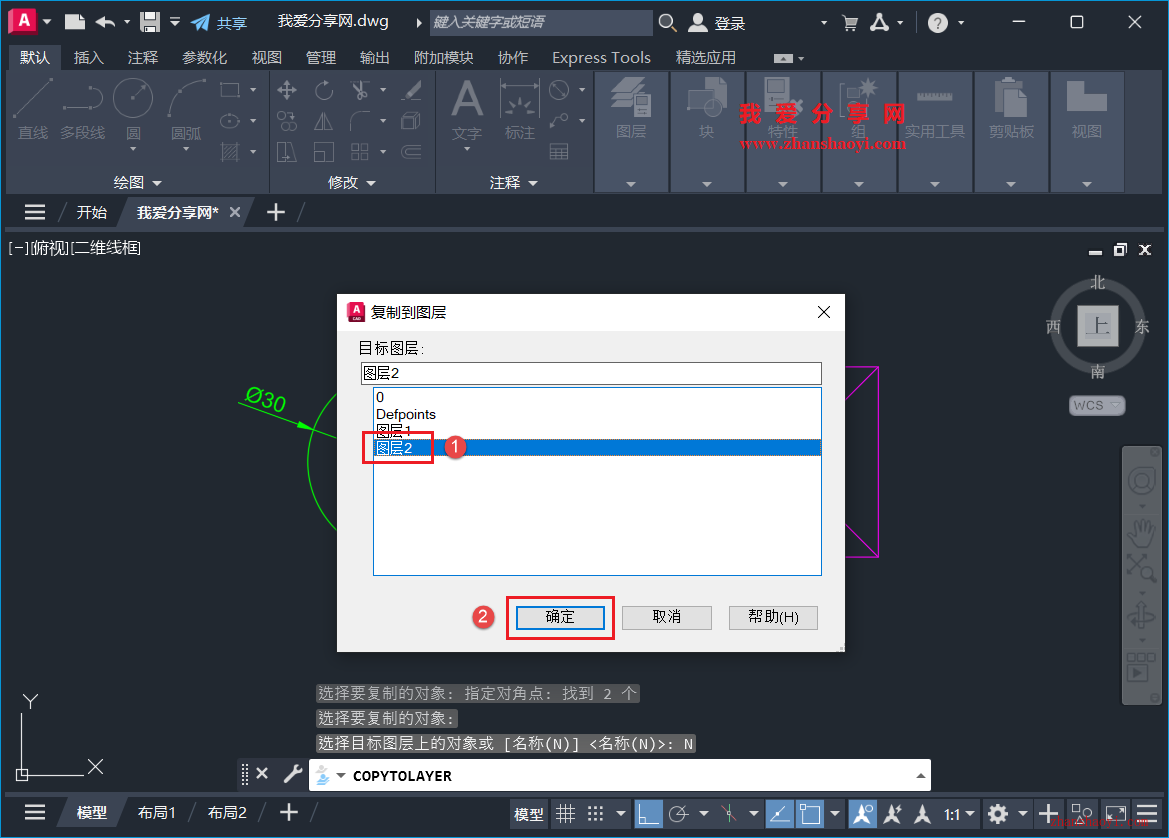The height and width of the screenshot is (838, 1169).
Task: Select the Line (直线) drawing tool
Action: click(x=33, y=109)
